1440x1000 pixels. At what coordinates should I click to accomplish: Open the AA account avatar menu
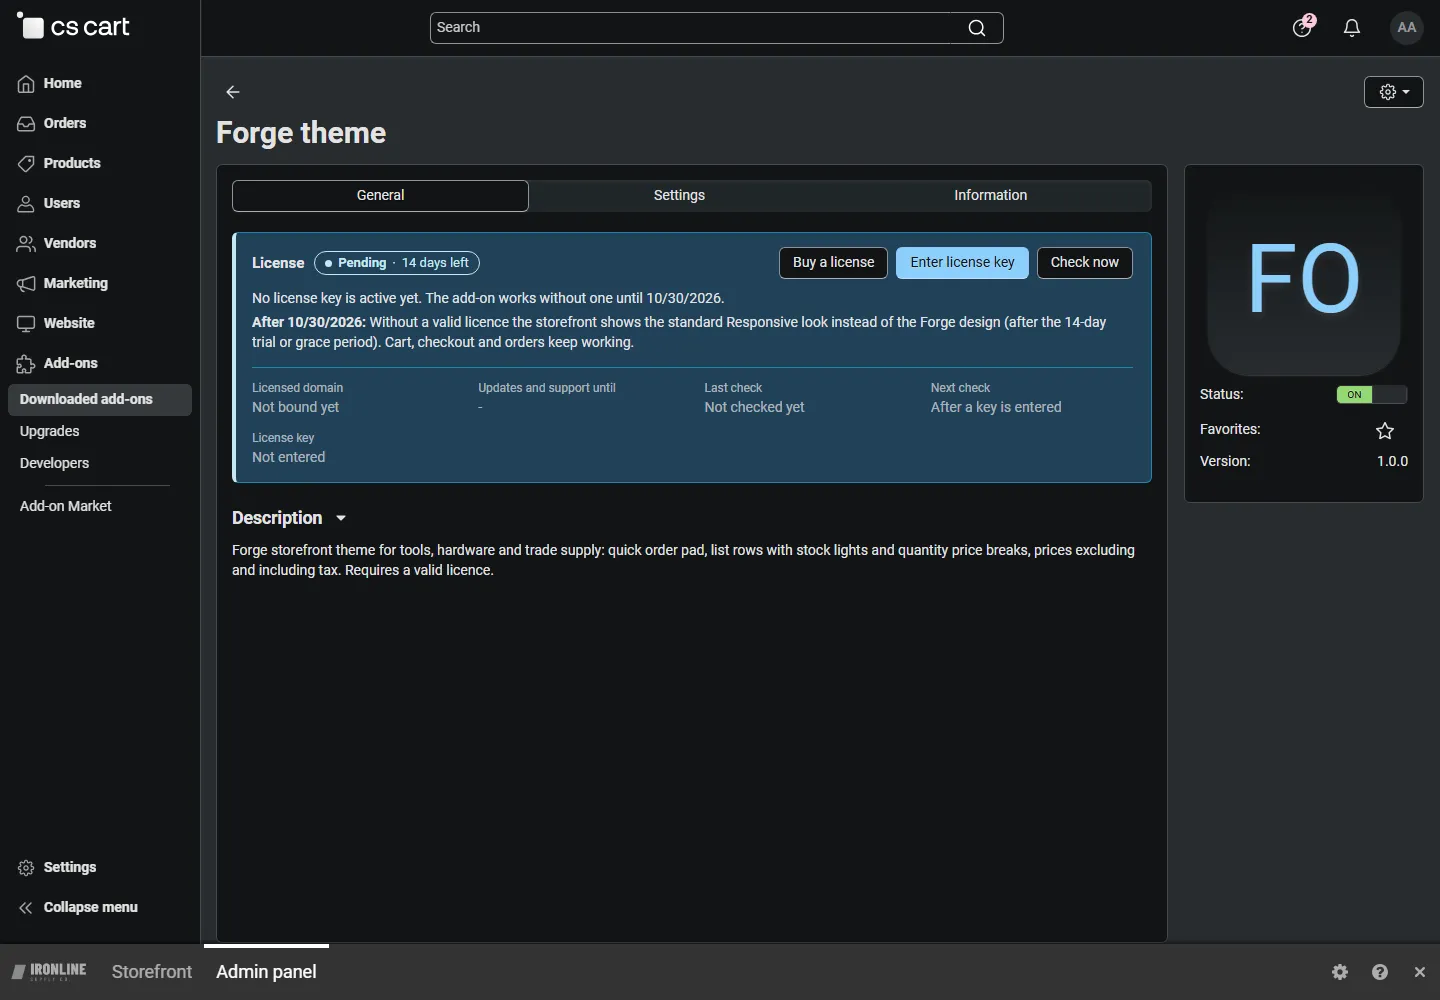point(1407,28)
